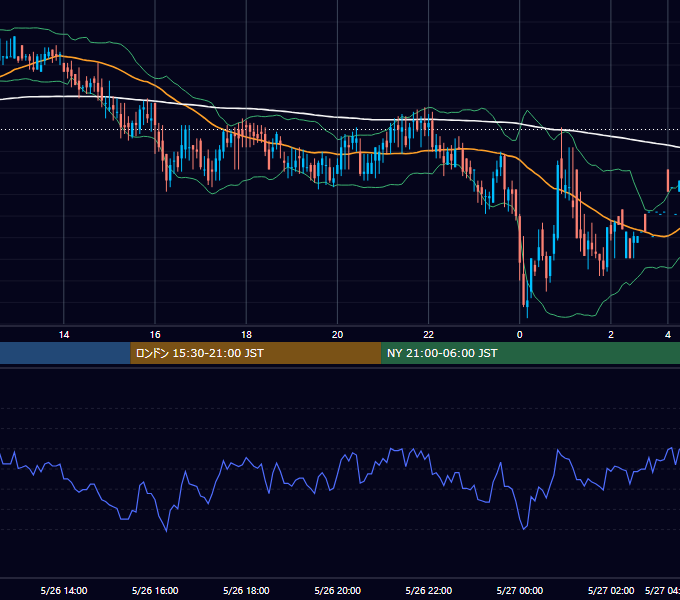
Task: Click the 4 hour axis label
Action: click(668, 335)
